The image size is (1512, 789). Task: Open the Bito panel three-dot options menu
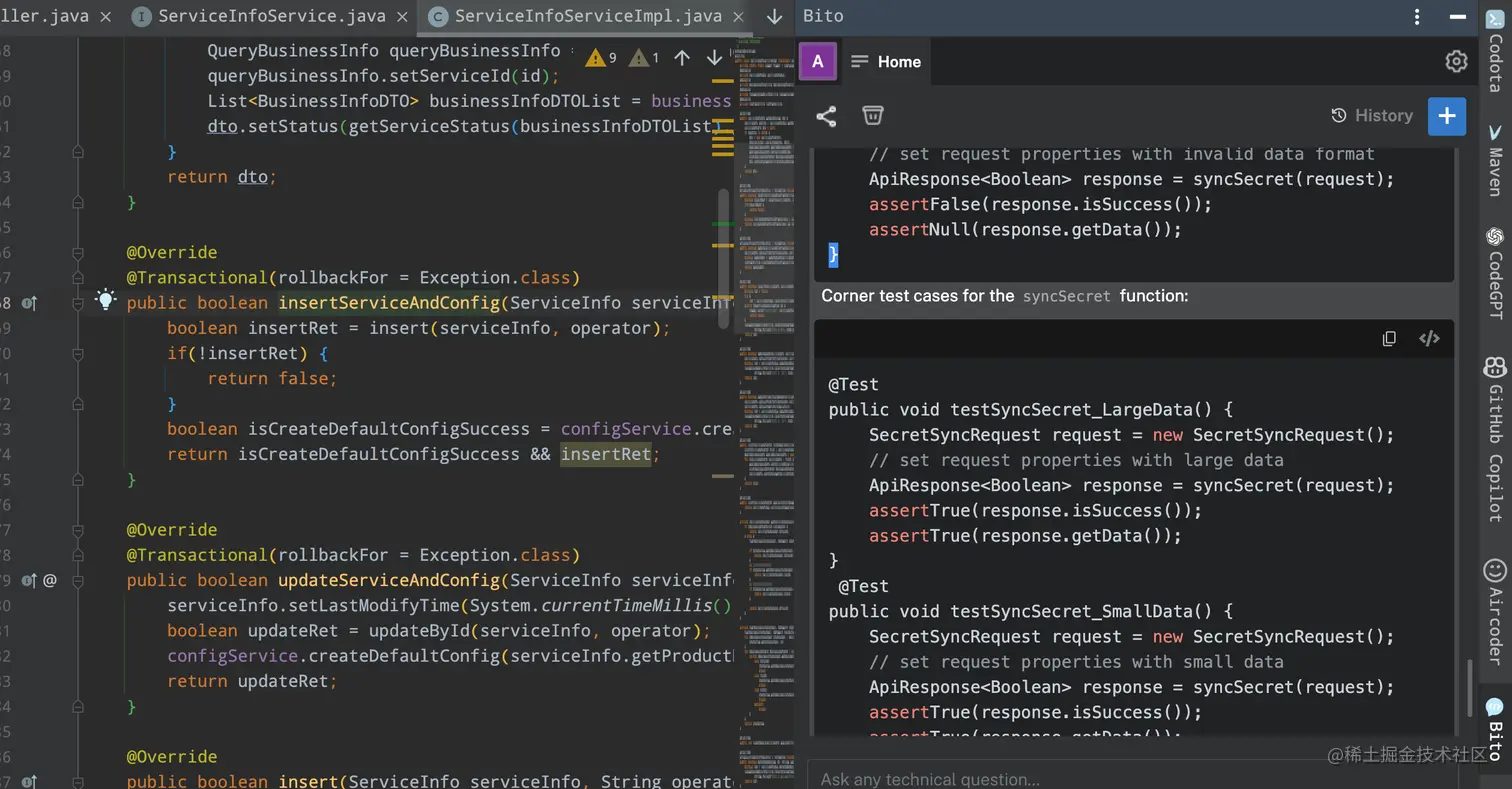tap(1417, 17)
